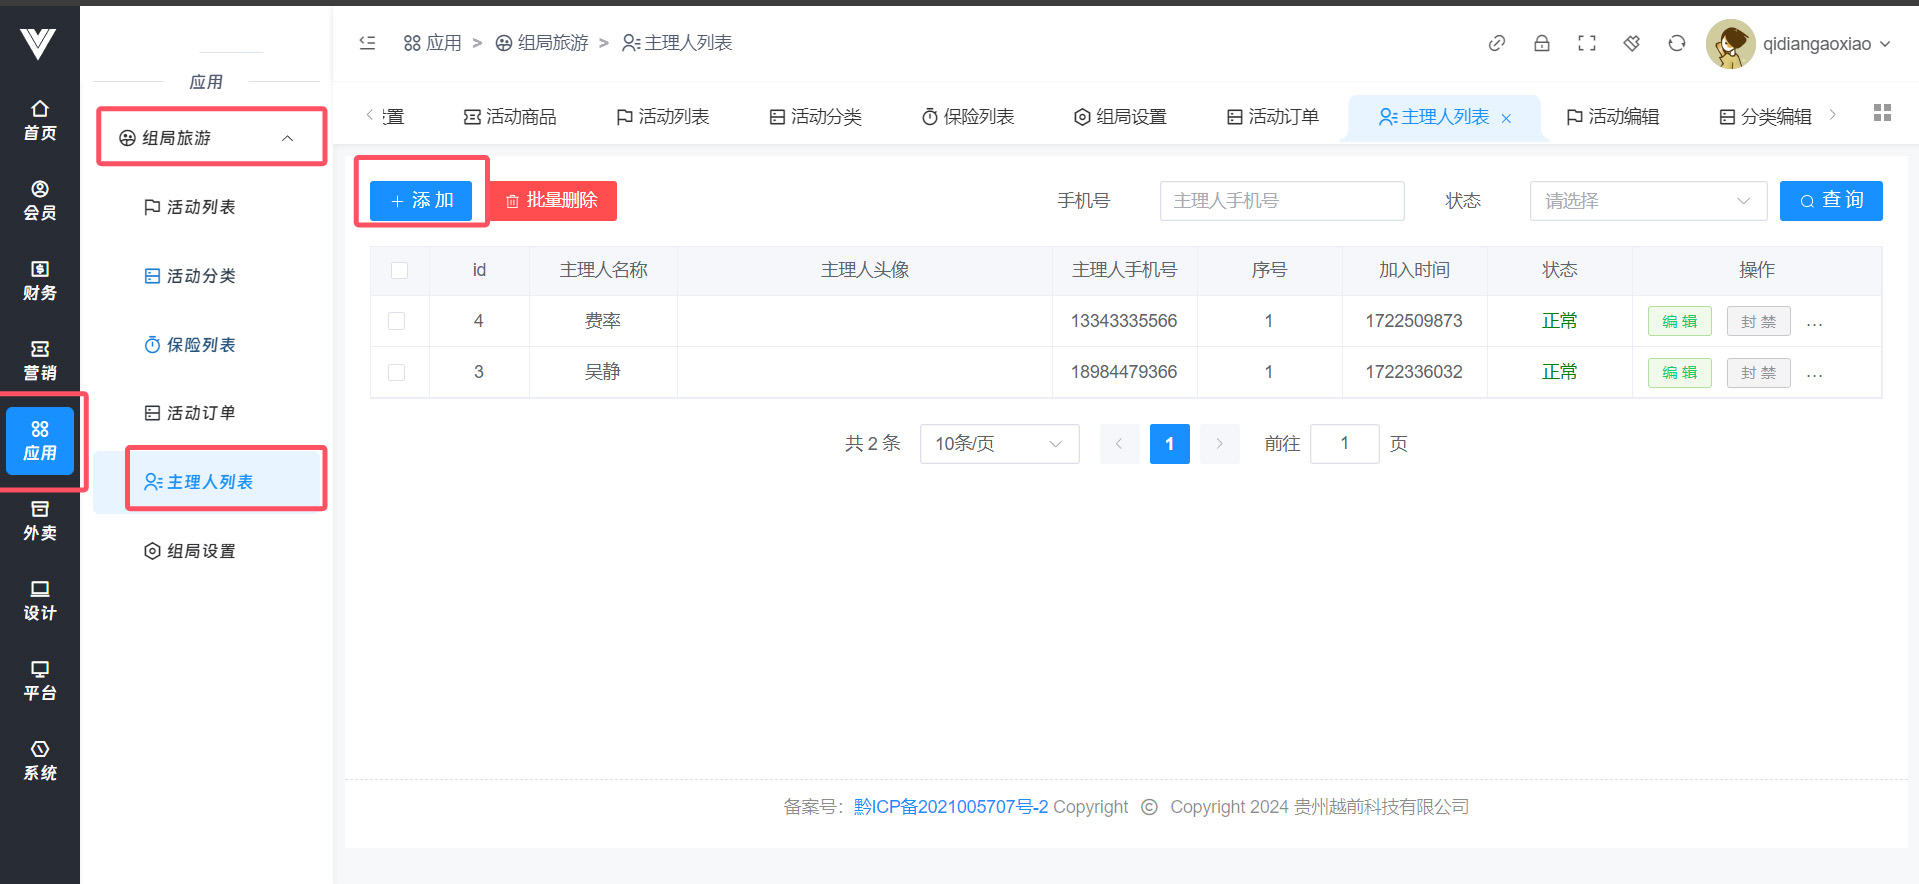Tick the select-all checkbox in table header
Image resolution: width=1919 pixels, height=884 pixels.
(399, 270)
